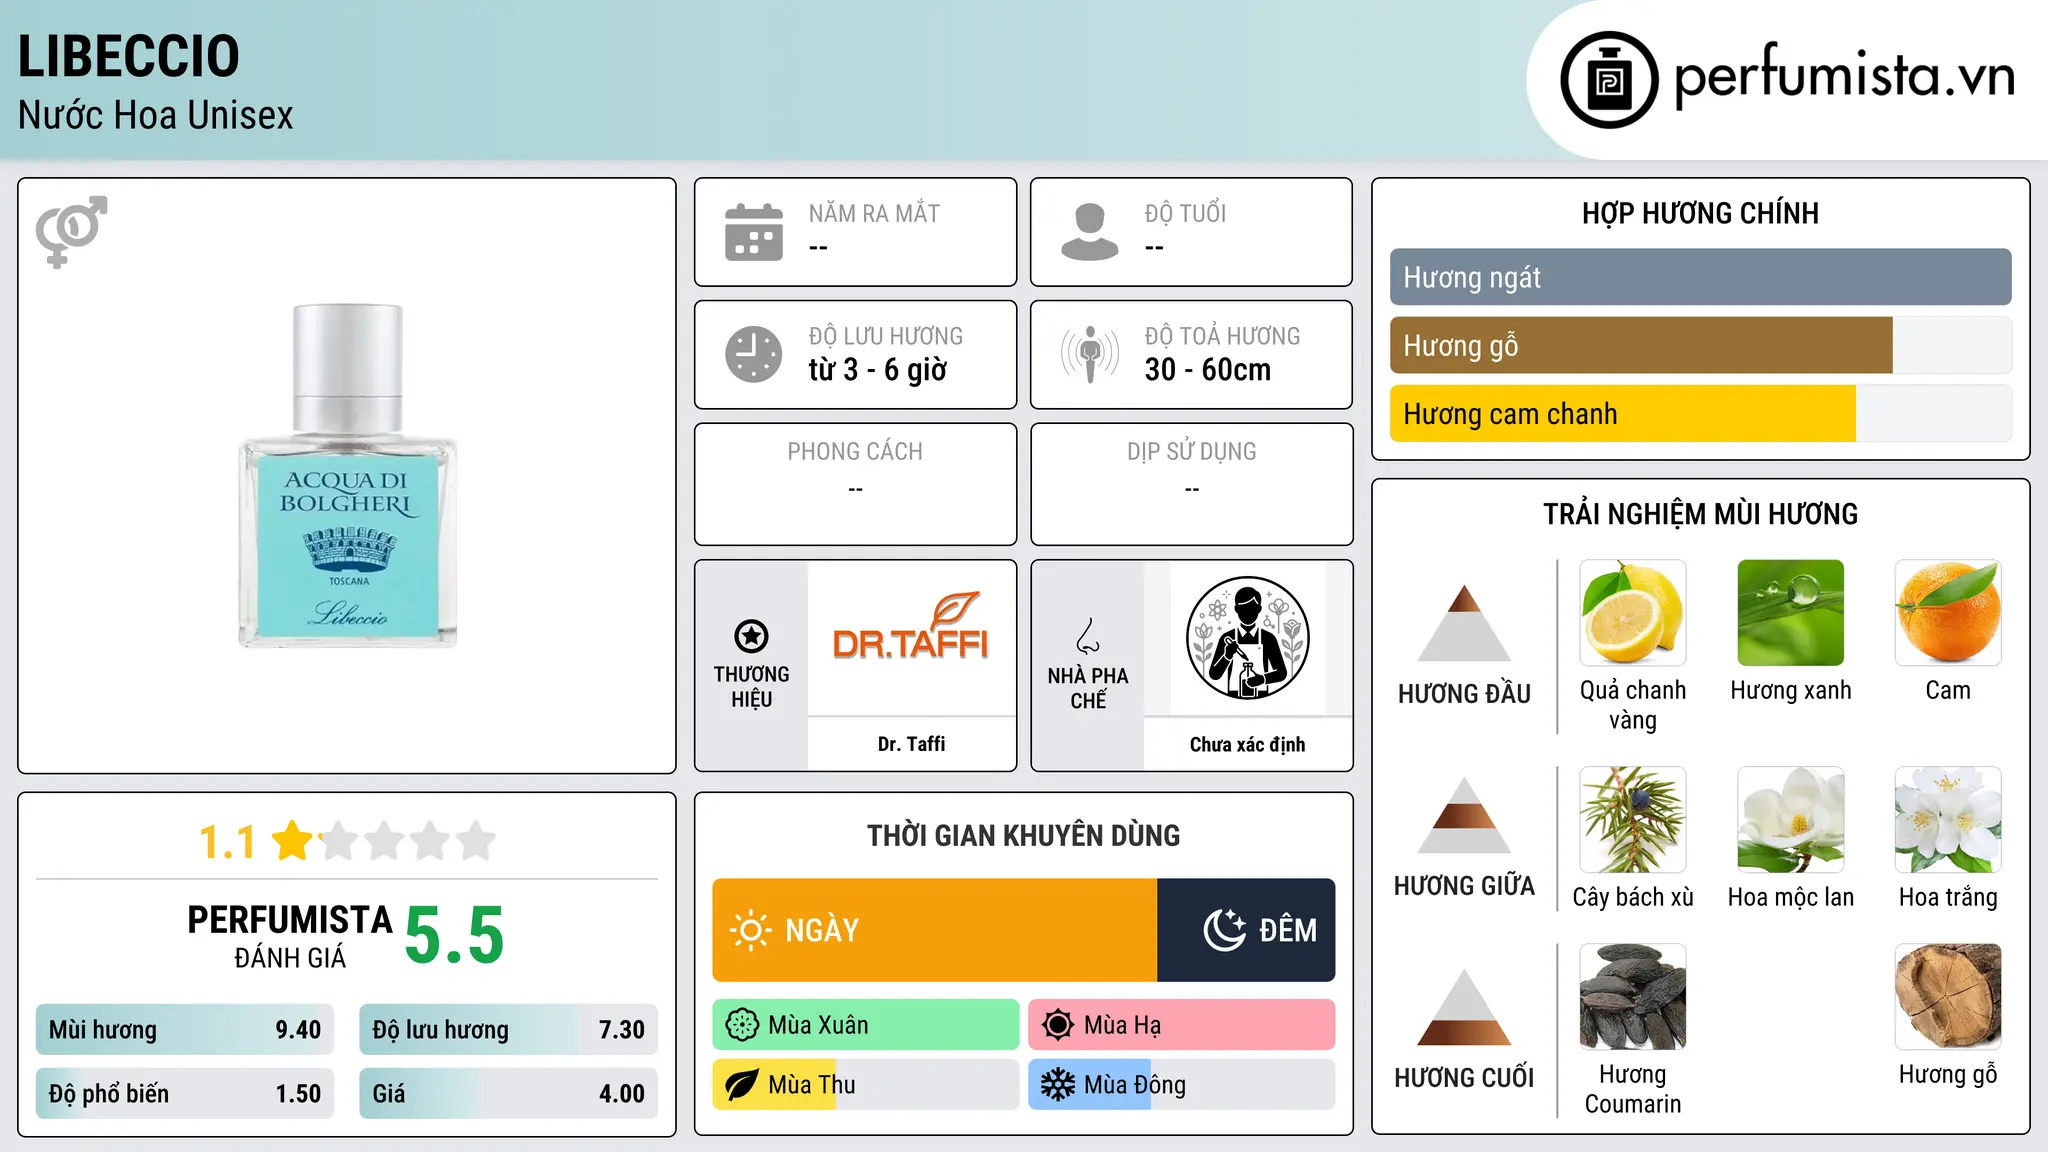Click the calendar icon beside Năm ra mắt

point(754,232)
